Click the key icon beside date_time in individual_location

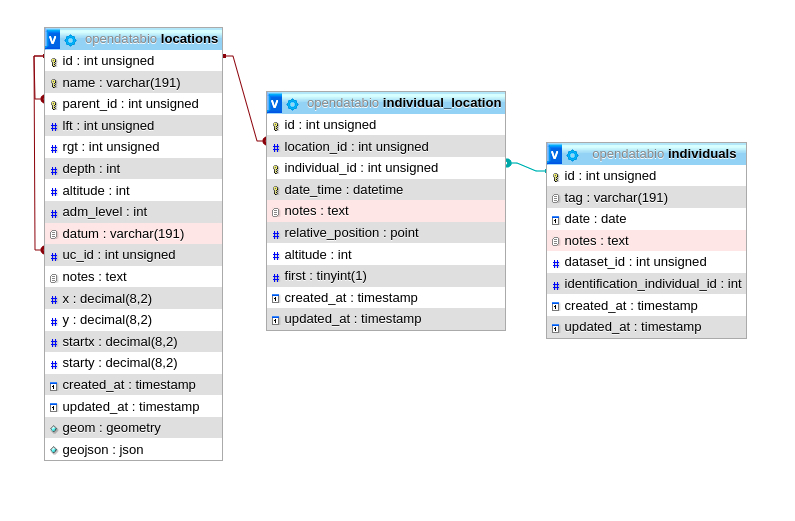(x=276, y=190)
